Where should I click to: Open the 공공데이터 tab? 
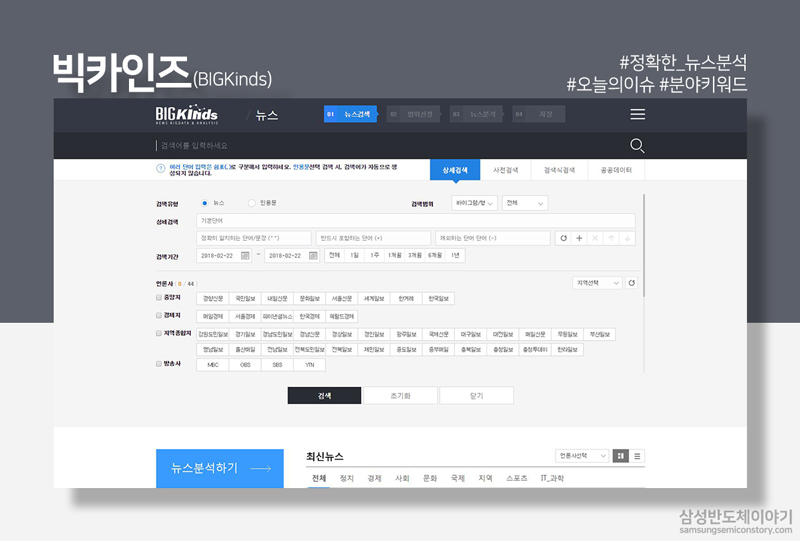pyautogui.click(x=616, y=170)
